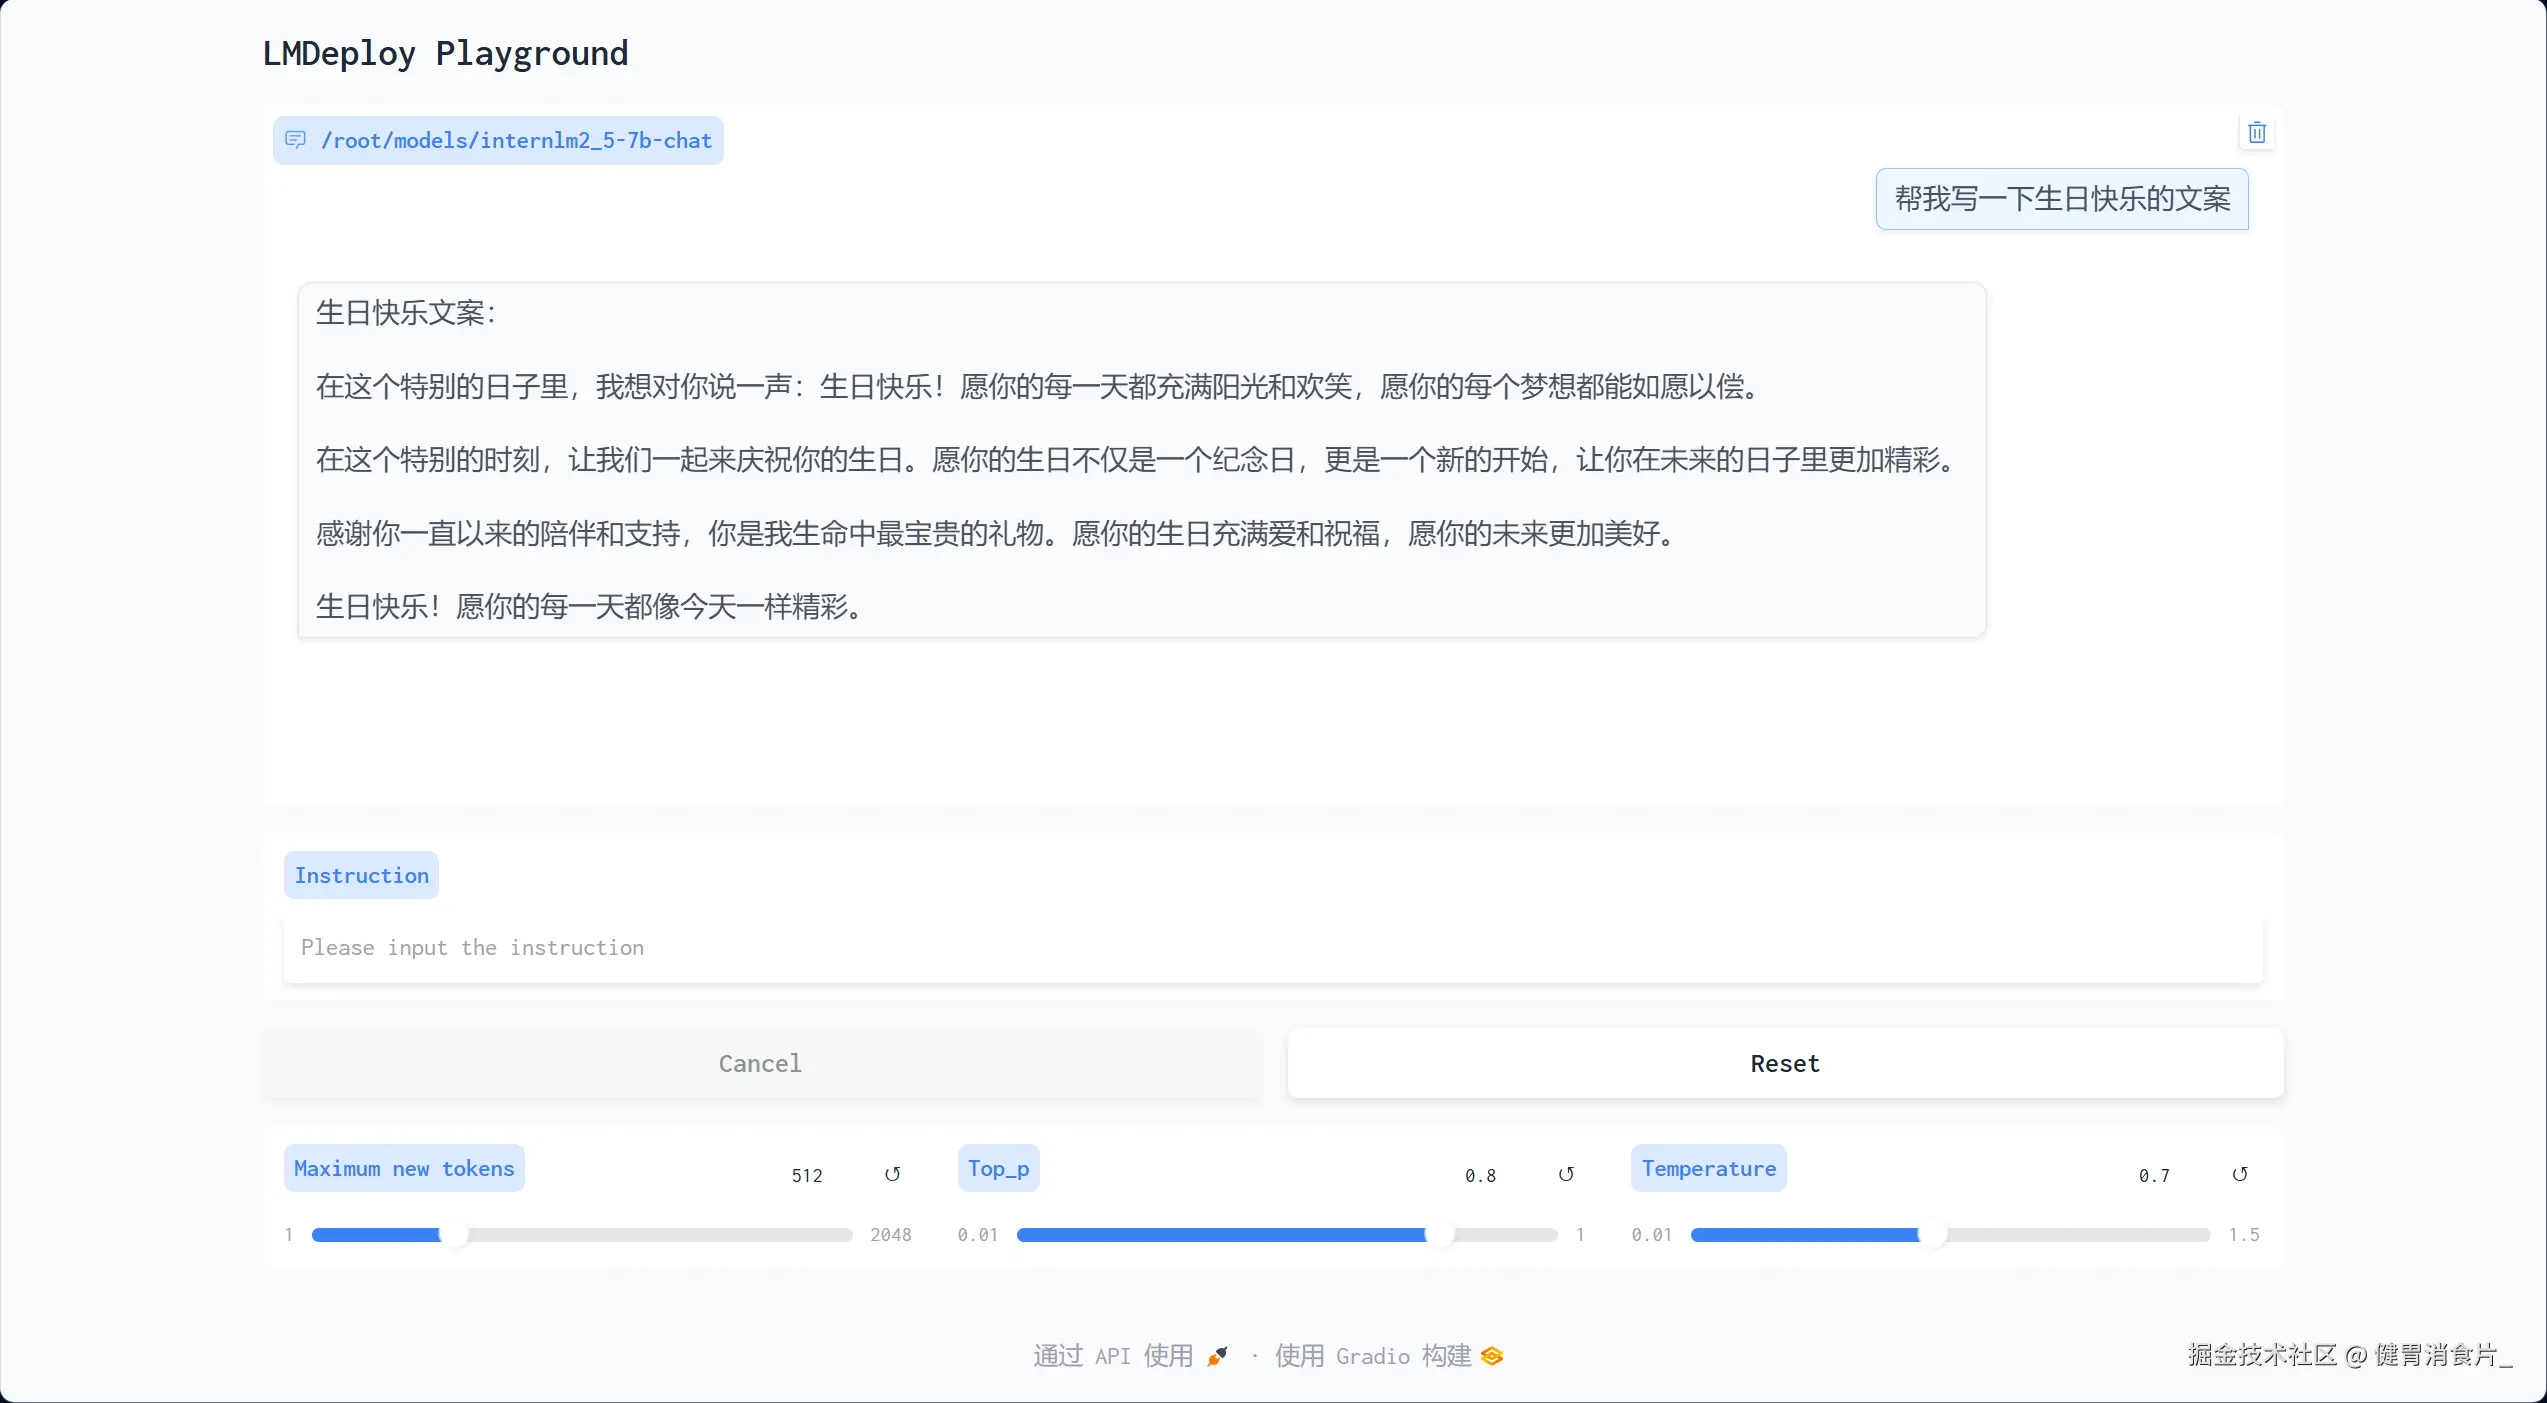This screenshot has width=2547, height=1403.
Task: Click the 0.7 Temperature number field
Action: coord(2154,1175)
